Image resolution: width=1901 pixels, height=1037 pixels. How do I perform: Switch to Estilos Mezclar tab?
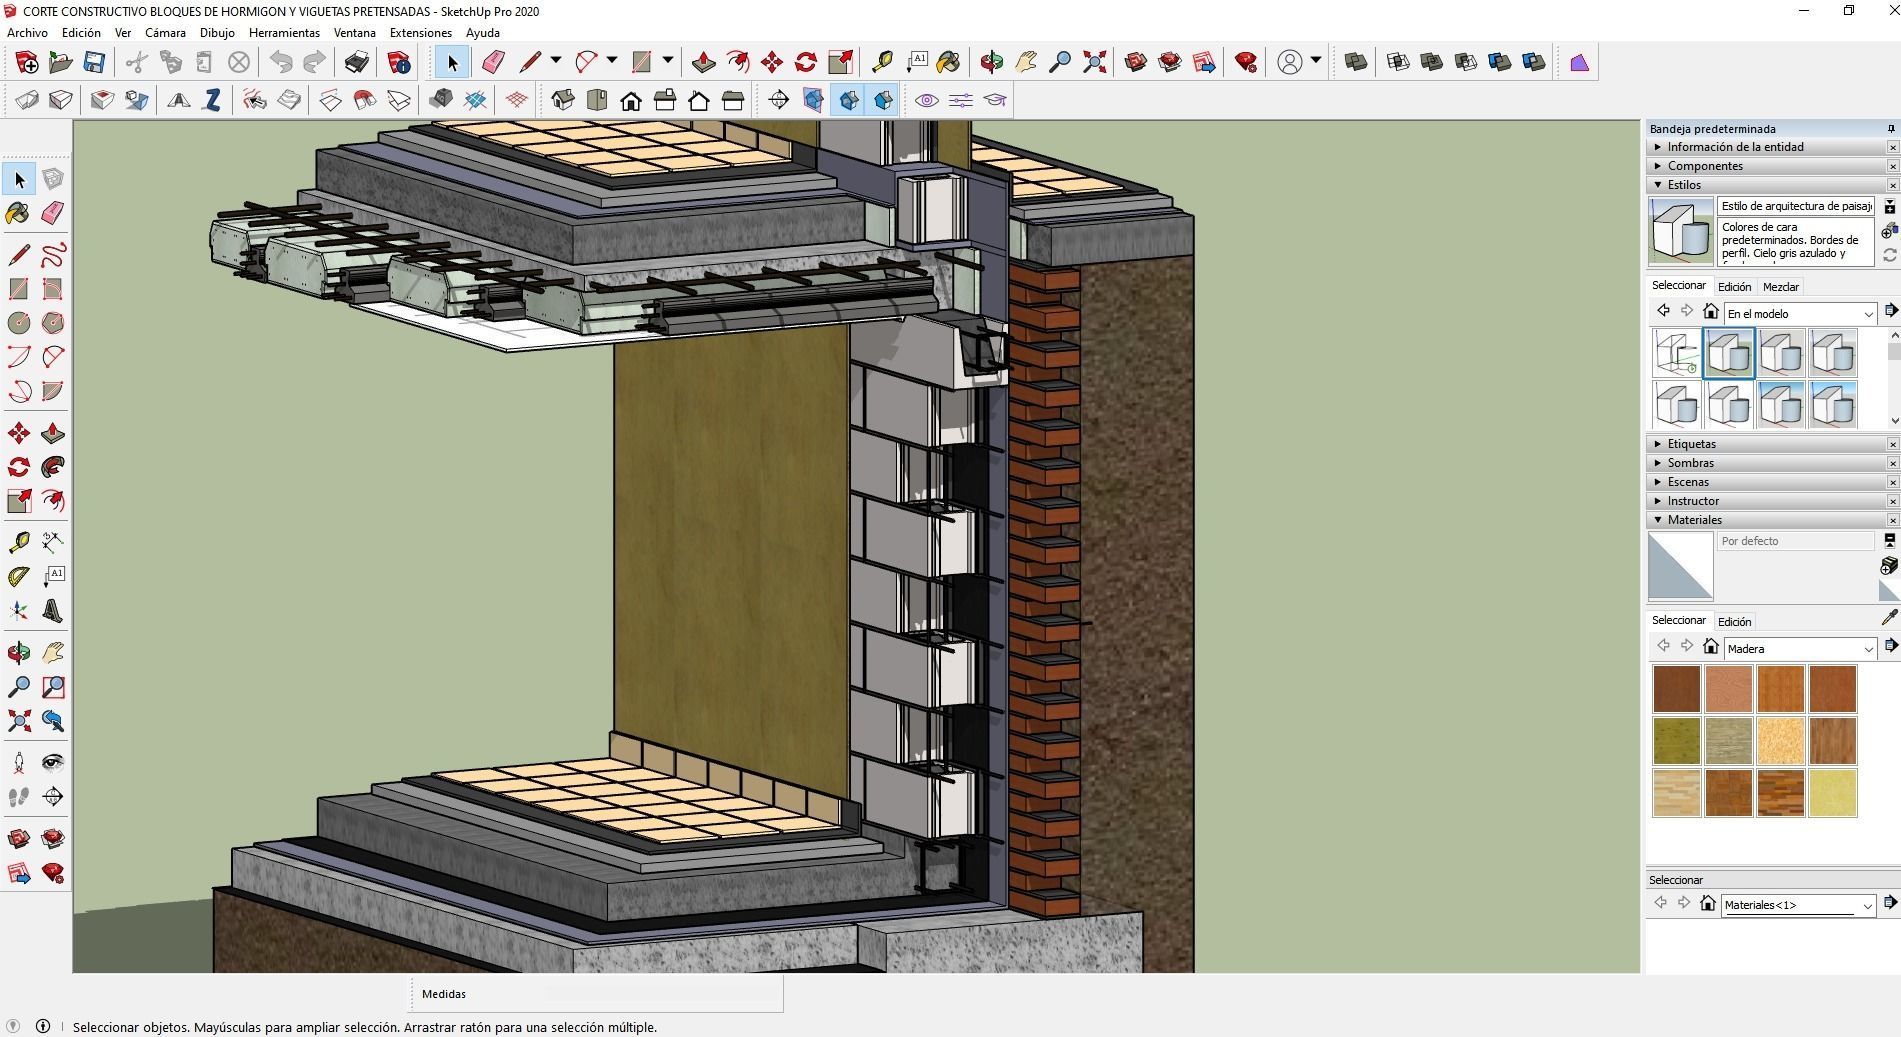1780,287
